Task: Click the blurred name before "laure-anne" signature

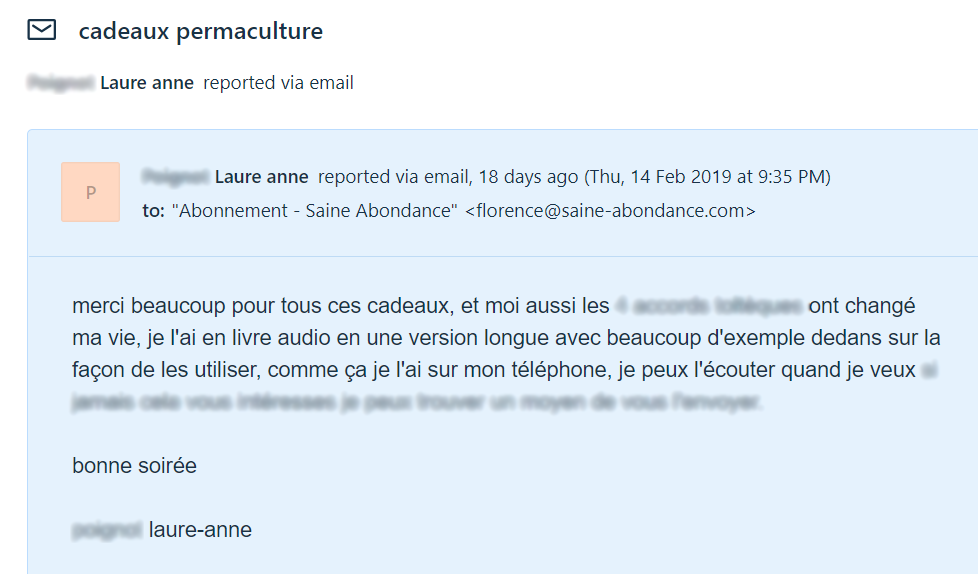Action: [x=107, y=530]
